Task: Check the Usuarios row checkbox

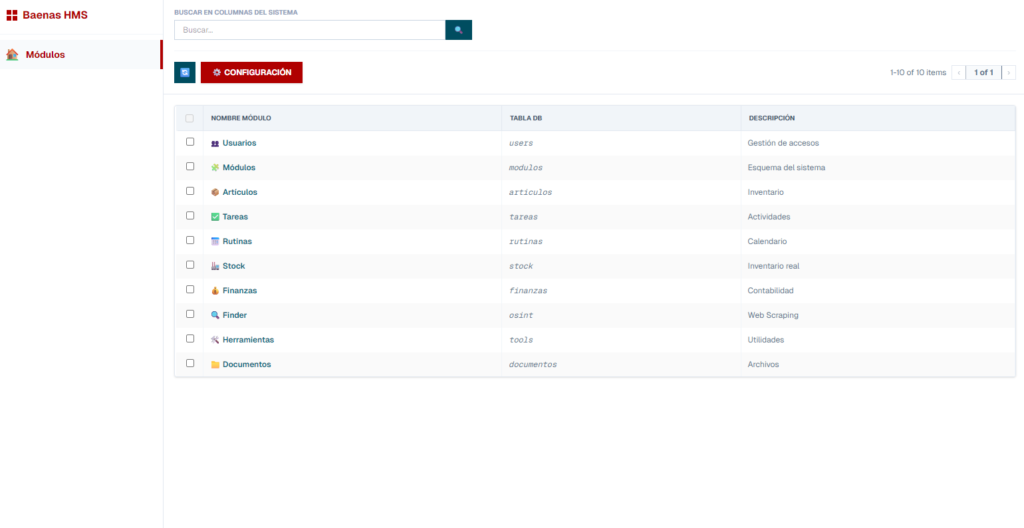Action: 190,142
